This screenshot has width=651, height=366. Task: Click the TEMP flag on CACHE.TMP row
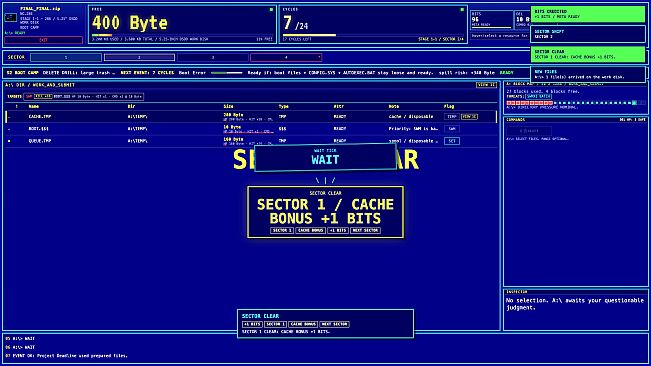point(451,117)
